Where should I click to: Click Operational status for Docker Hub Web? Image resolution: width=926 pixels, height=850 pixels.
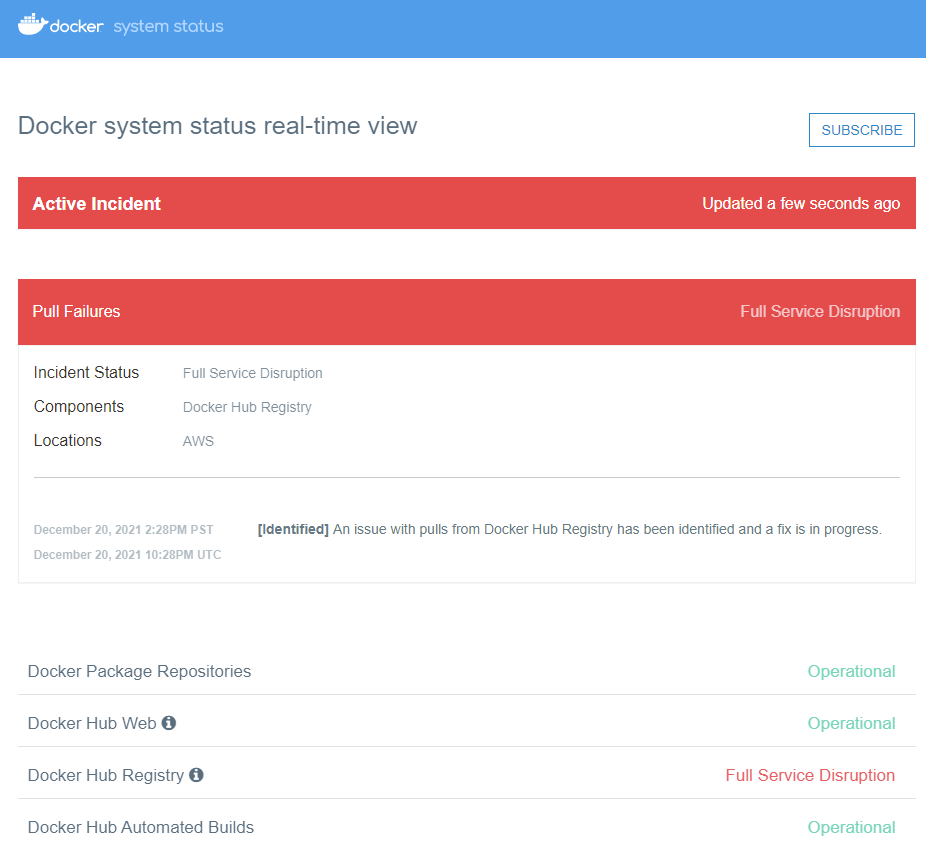coord(851,724)
